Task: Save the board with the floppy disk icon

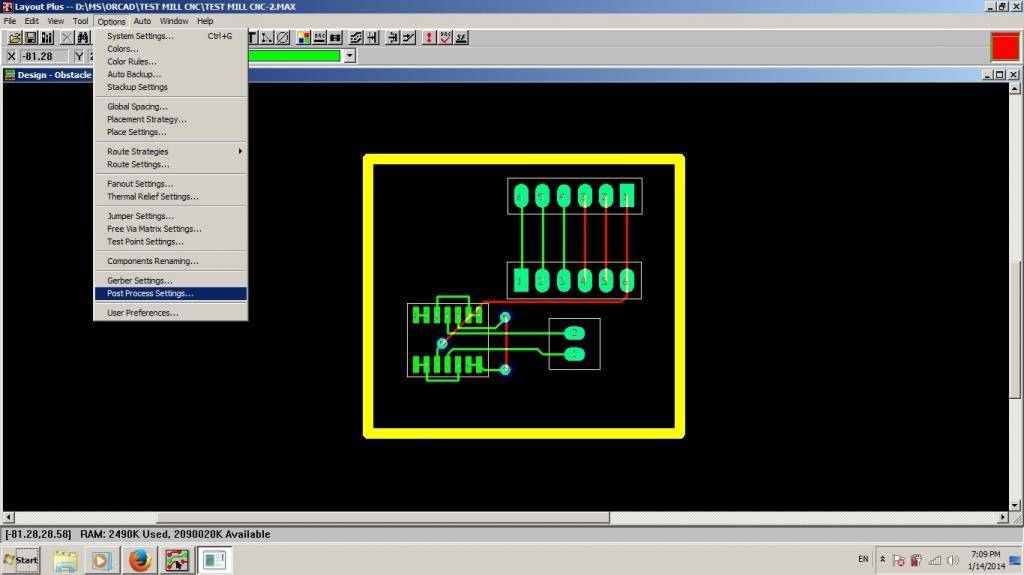Action: (x=31, y=38)
